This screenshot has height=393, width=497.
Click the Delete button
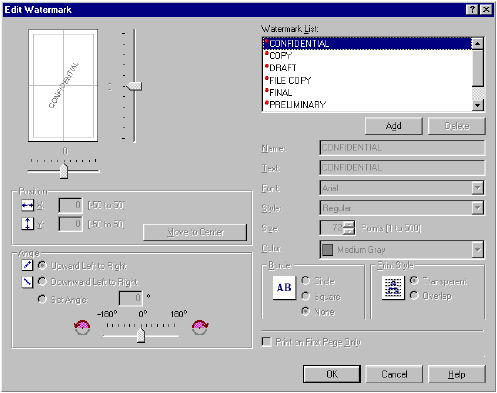coord(457,126)
